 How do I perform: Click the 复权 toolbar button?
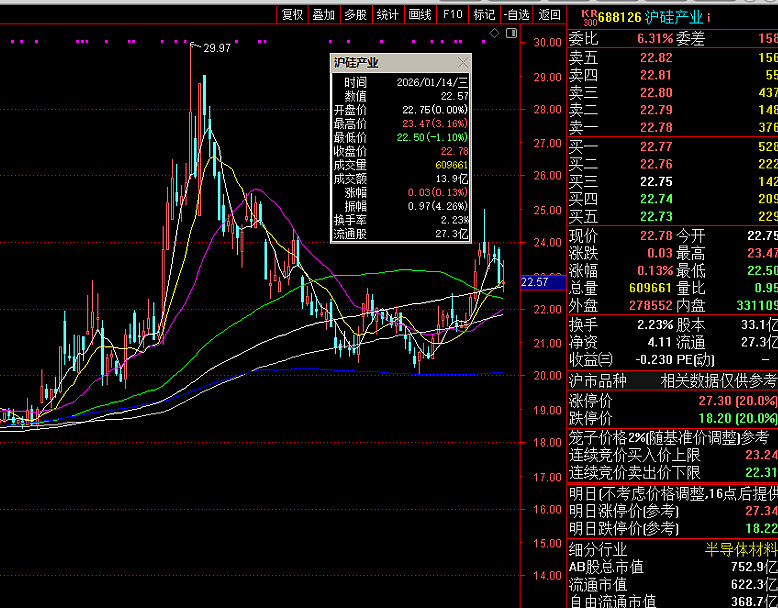point(292,14)
